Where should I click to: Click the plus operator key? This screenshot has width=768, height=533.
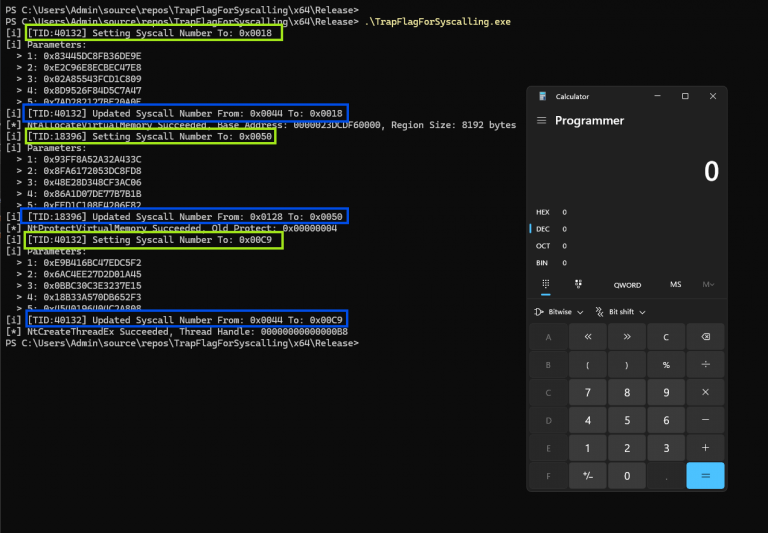point(705,448)
